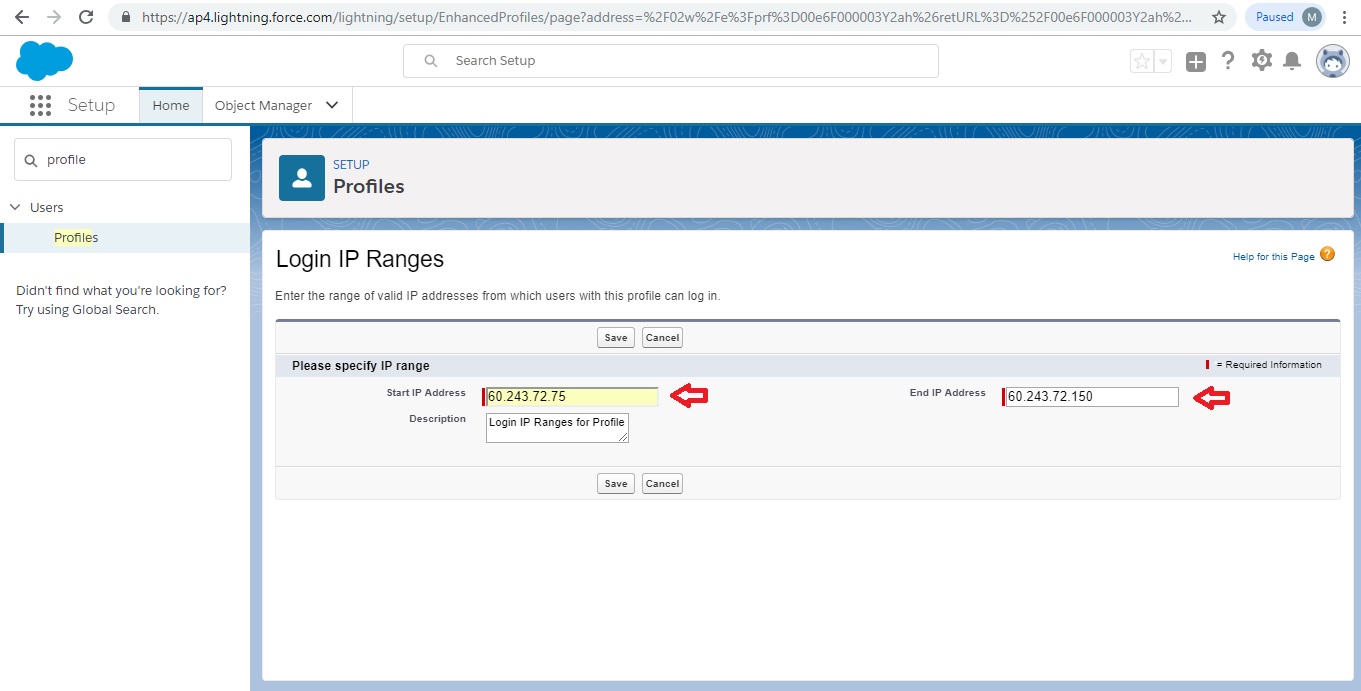The image size is (1361, 691).
Task: Click the browser reload button
Action: click(86, 17)
